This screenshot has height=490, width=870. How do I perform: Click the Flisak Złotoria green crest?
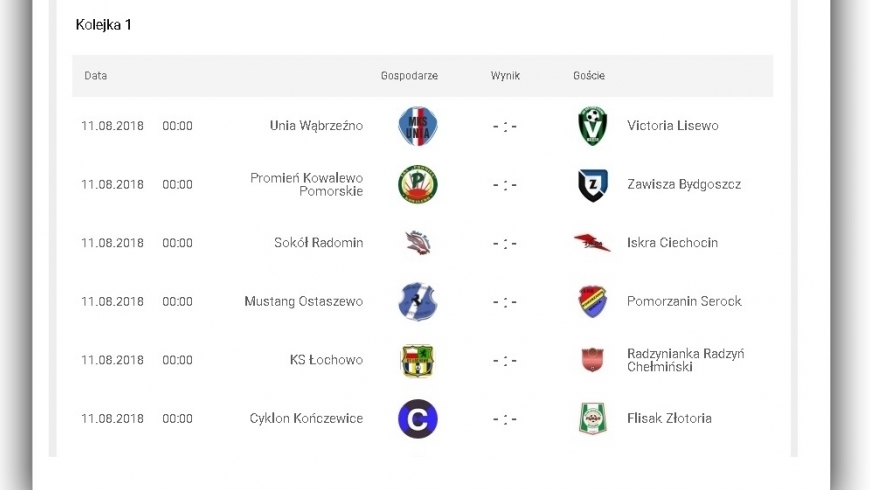[592, 418]
